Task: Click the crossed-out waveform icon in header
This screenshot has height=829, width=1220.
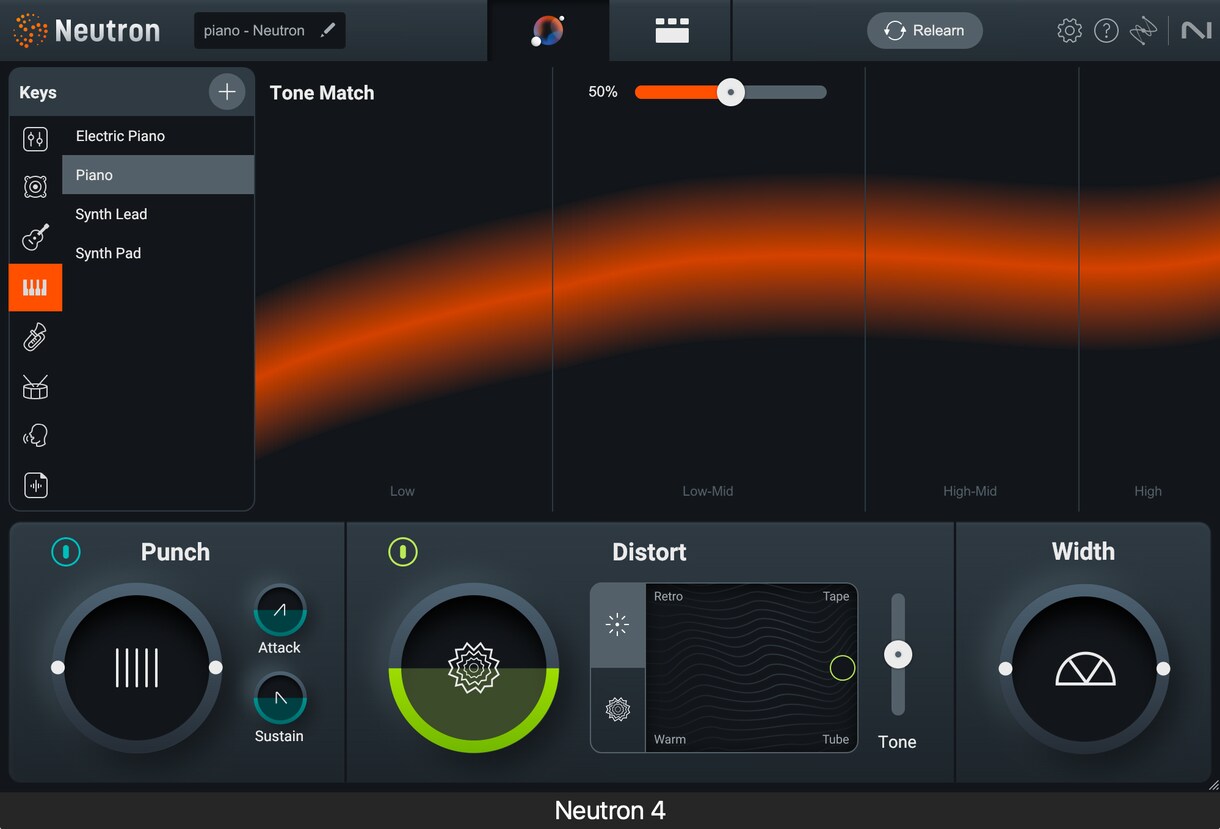Action: (1144, 31)
